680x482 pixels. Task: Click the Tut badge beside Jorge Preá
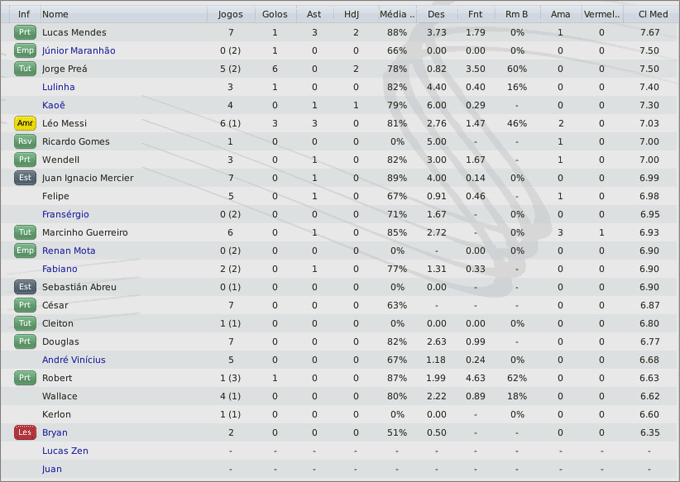(25, 69)
